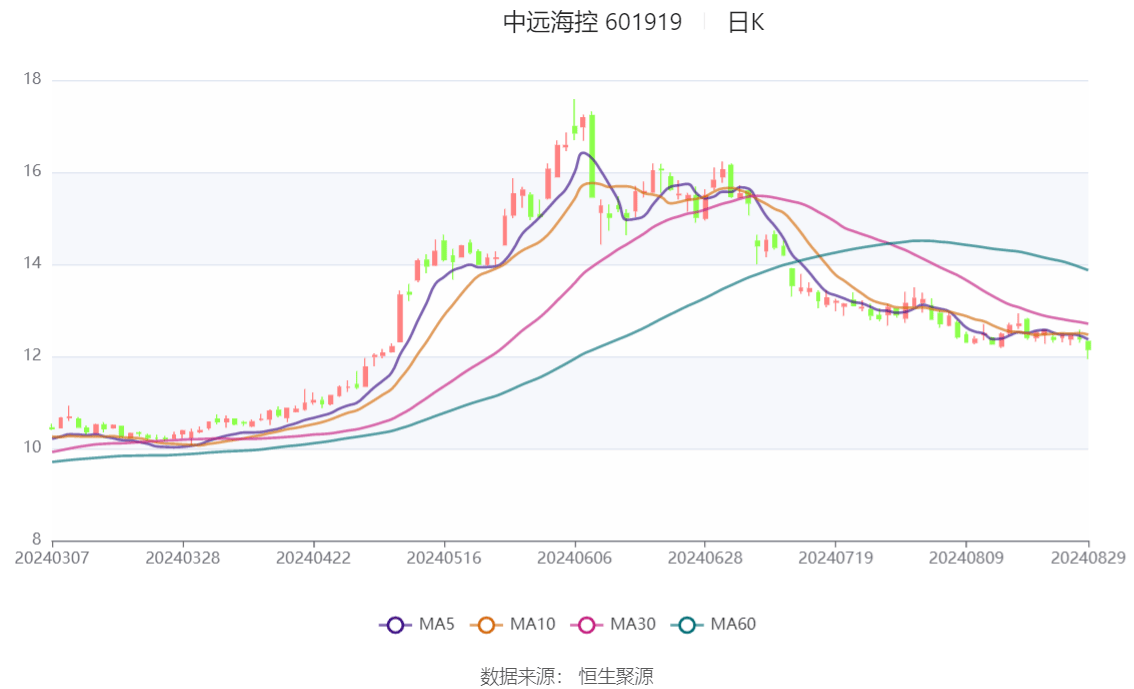Click the orange MA10 legend marker circle
Image resolution: width=1134 pixels, height=689 pixels.
[x=486, y=625]
